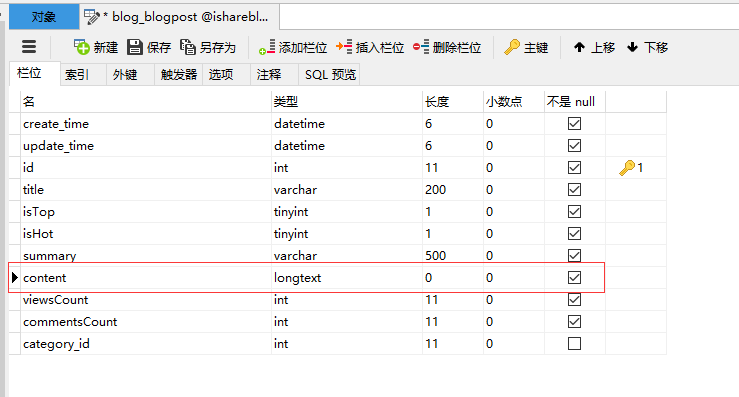
Task: Toggle not-null checkbox for isHot
Action: tap(574, 234)
